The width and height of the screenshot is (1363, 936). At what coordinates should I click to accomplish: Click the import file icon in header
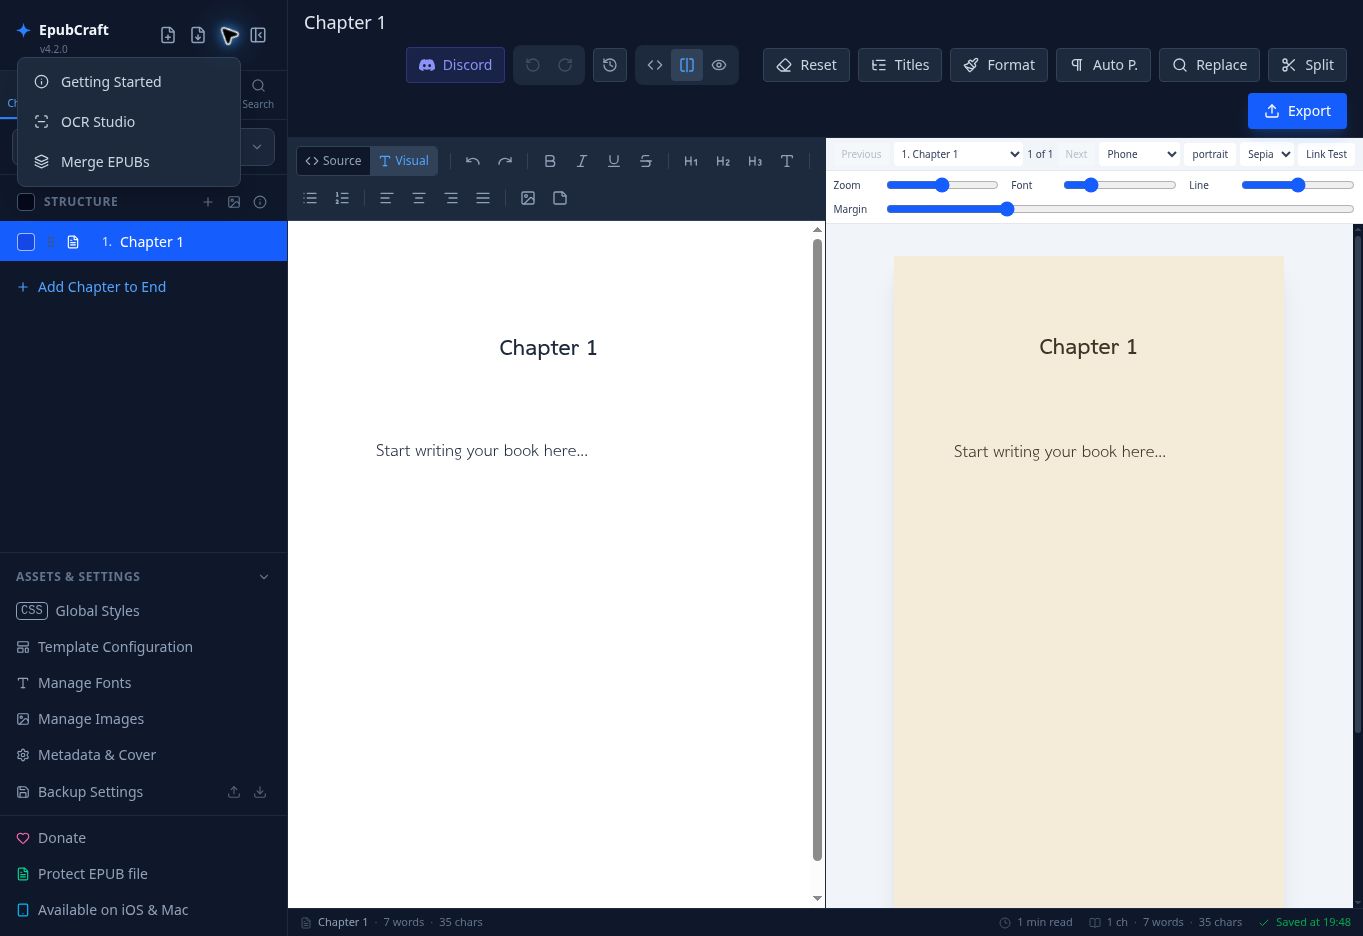point(198,35)
